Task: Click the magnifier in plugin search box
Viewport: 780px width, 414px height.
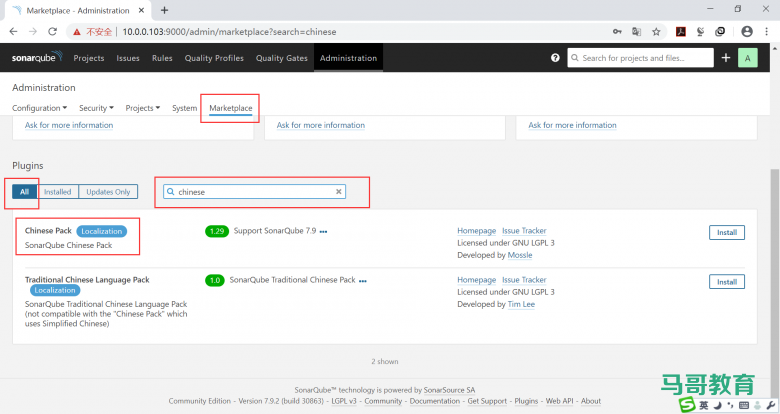Action: (171, 192)
